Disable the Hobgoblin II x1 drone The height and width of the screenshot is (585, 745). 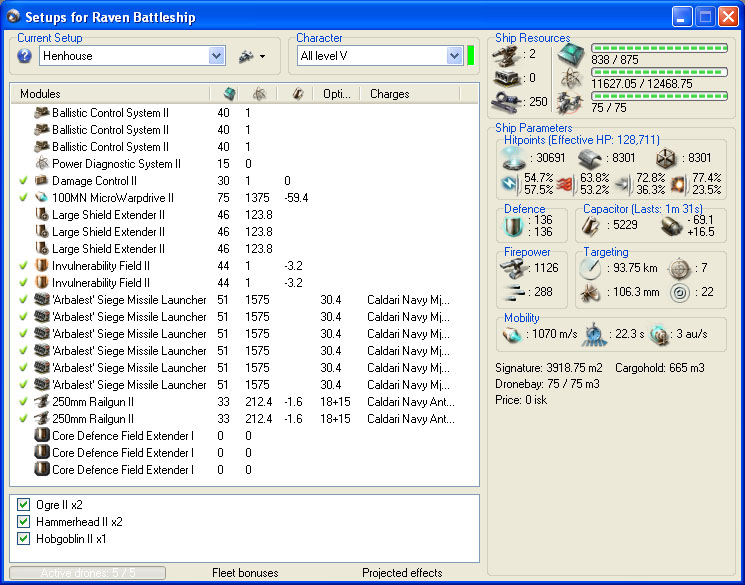24,539
